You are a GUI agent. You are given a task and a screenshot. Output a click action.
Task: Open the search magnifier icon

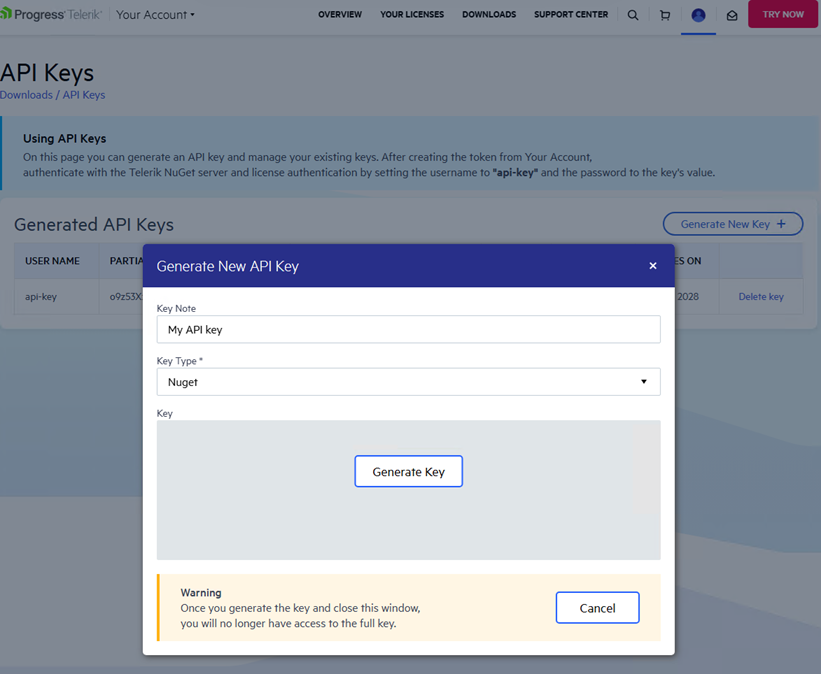tap(633, 14)
